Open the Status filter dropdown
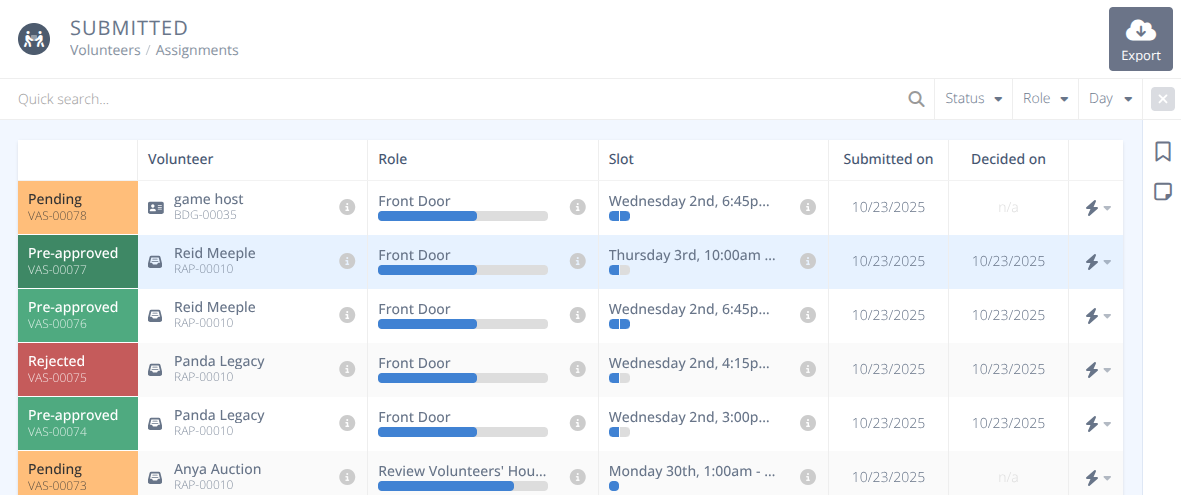The height and width of the screenshot is (495, 1181). click(974, 99)
